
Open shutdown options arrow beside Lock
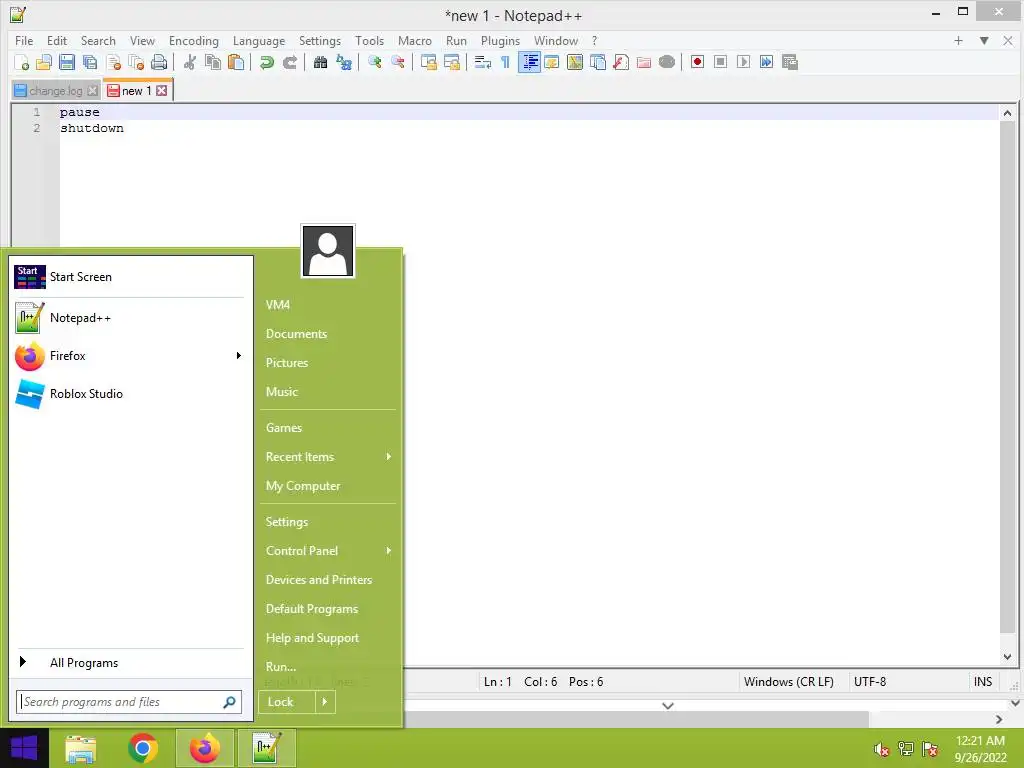[x=325, y=702]
